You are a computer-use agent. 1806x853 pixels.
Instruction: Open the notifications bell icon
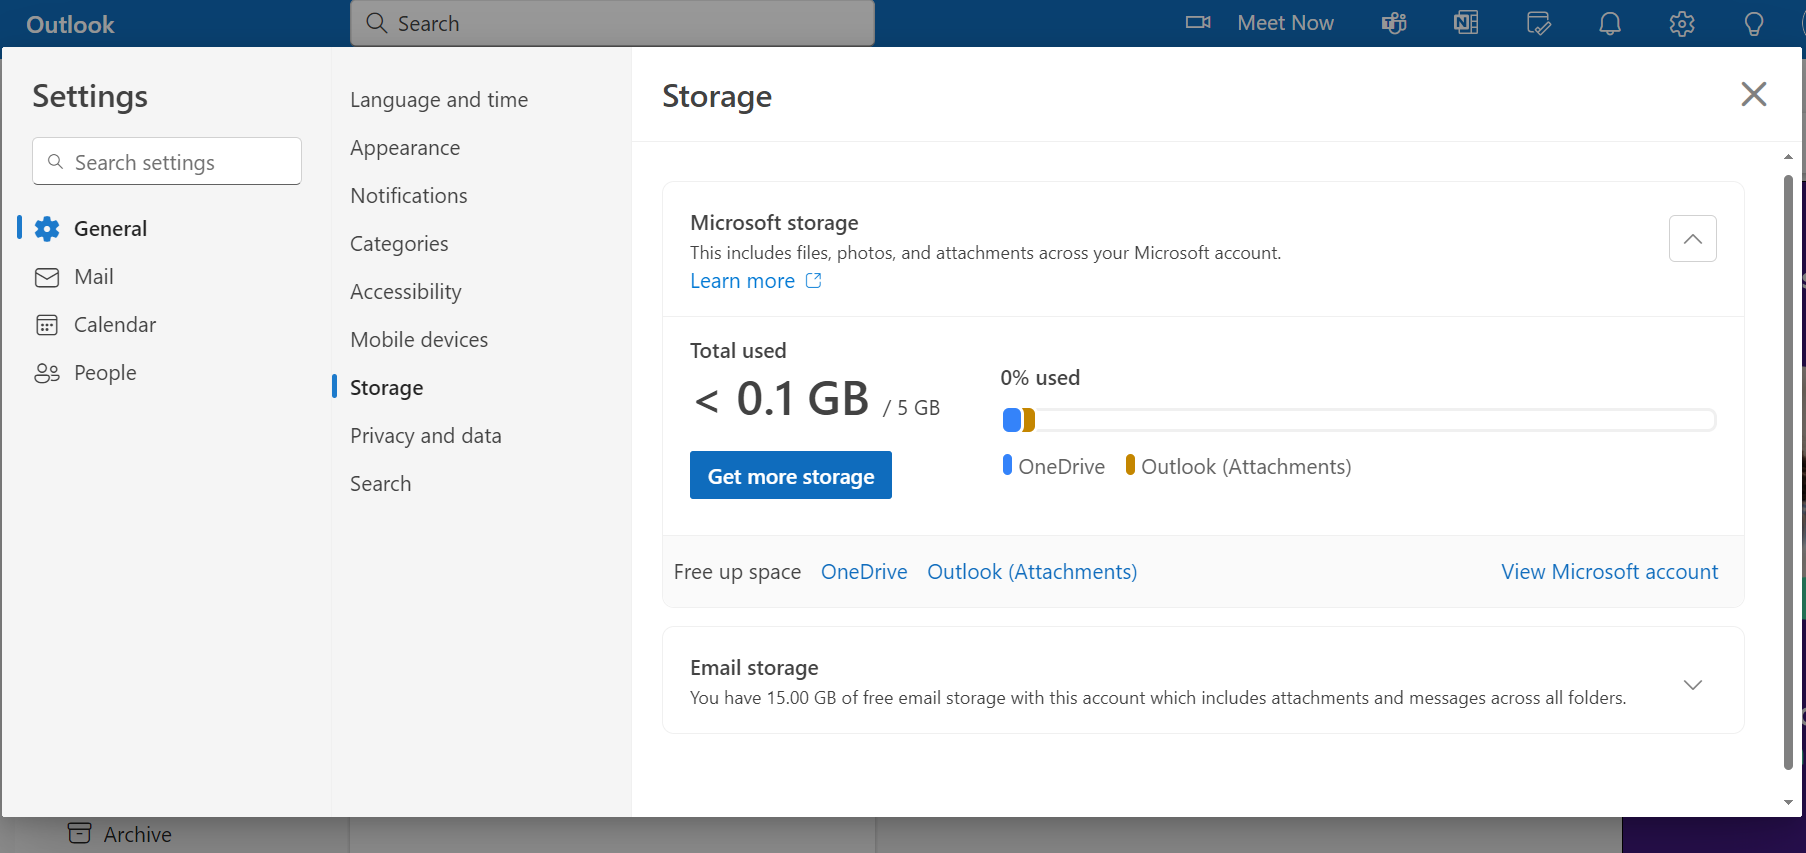[1610, 23]
